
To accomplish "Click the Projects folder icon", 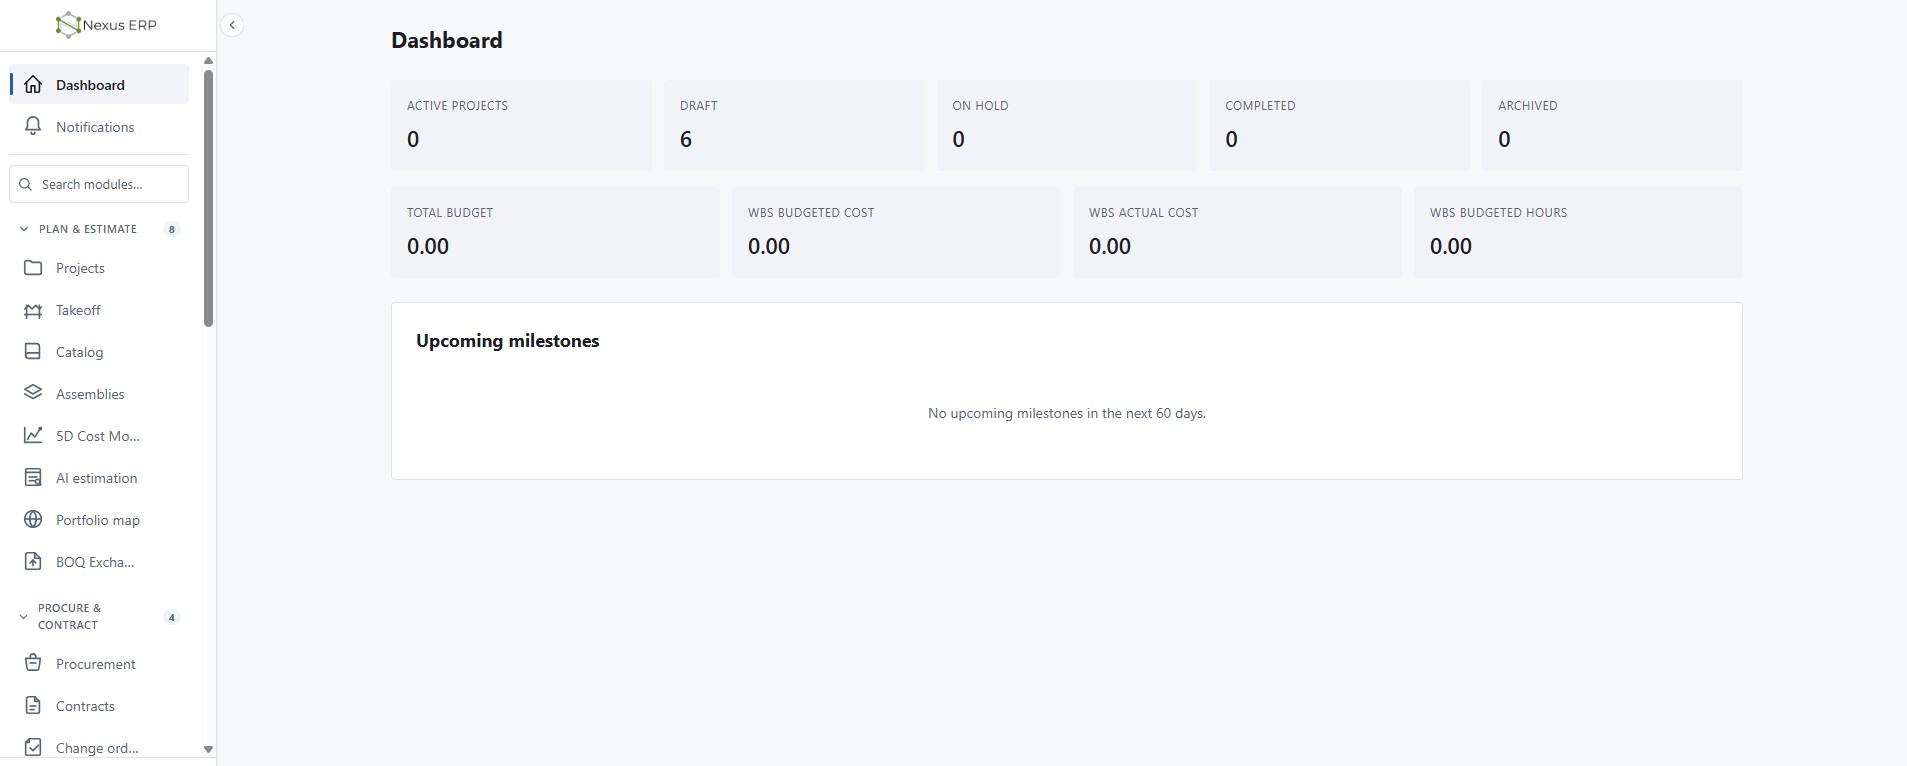I will pyautogui.click(x=33, y=268).
